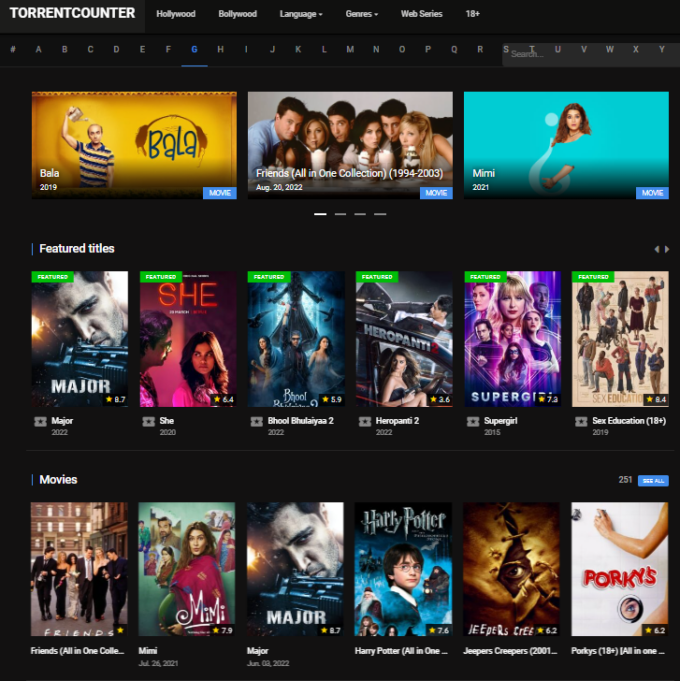The image size is (680, 681).
Task: Filter titles by letter H
Action: click(220, 49)
